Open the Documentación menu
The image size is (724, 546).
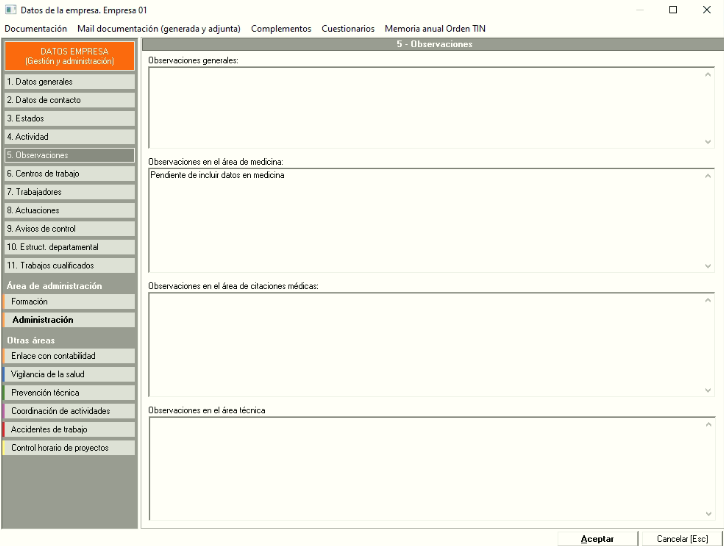[36, 29]
